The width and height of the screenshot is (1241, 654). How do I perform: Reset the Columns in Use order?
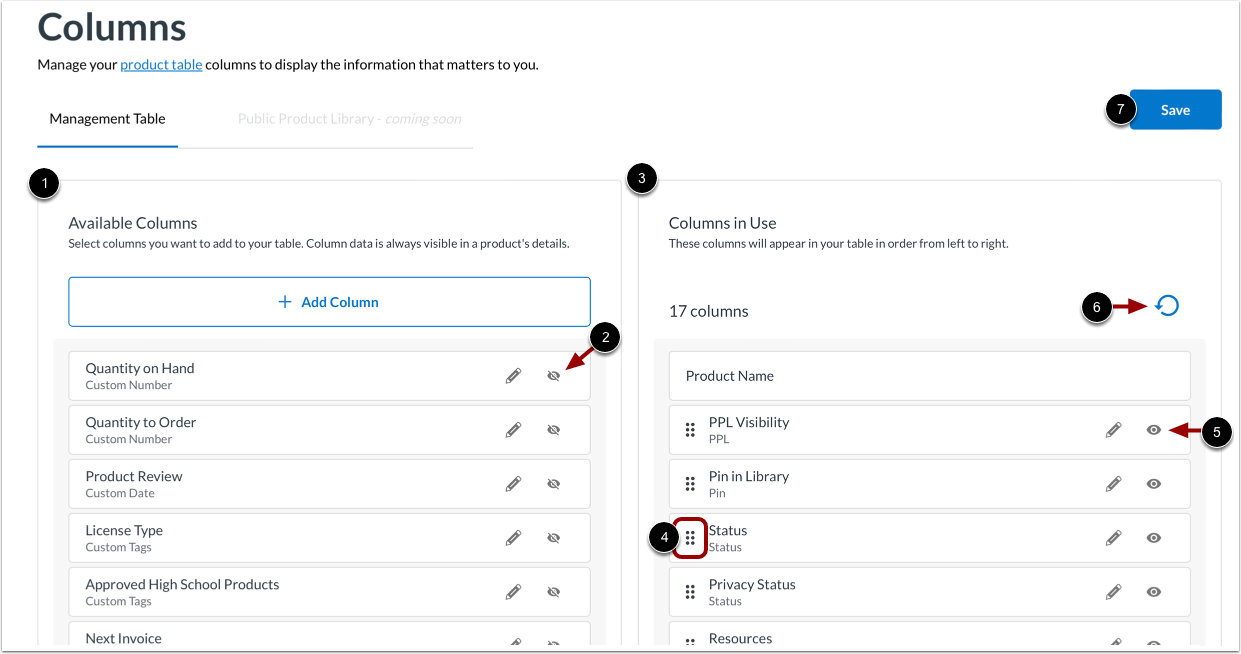(x=1167, y=305)
